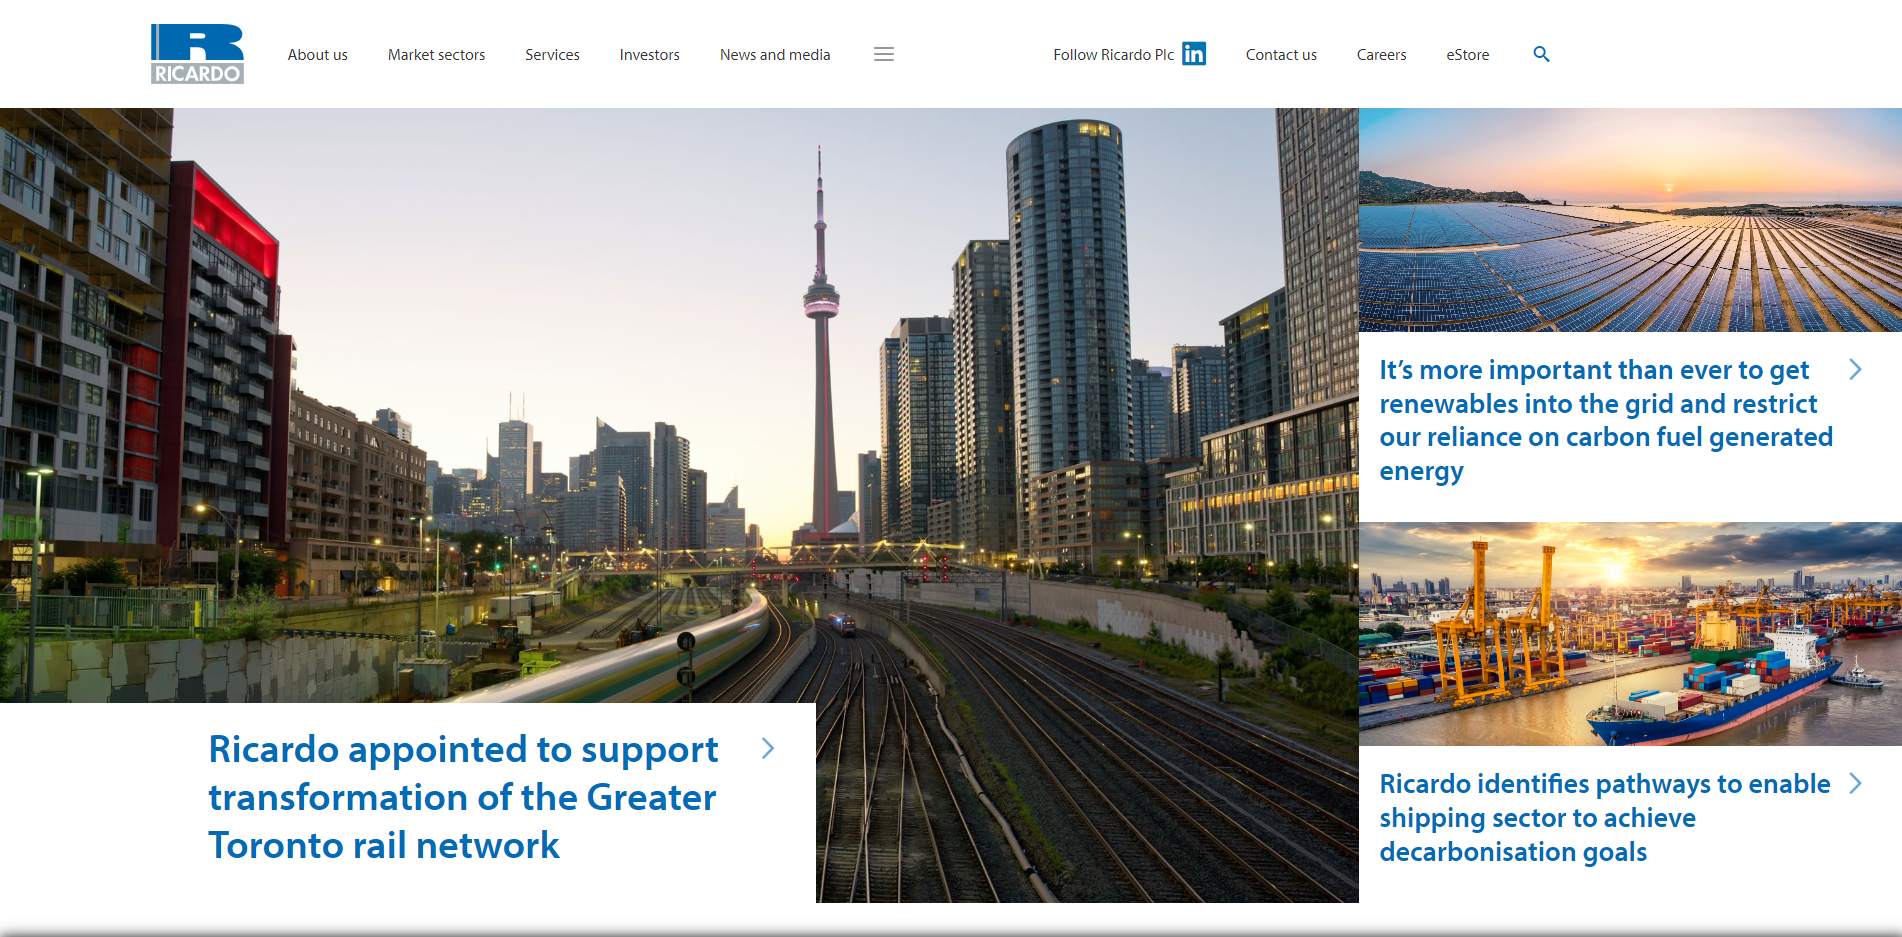Visit the eStore link
1902x937 pixels.
(x=1467, y=55)
